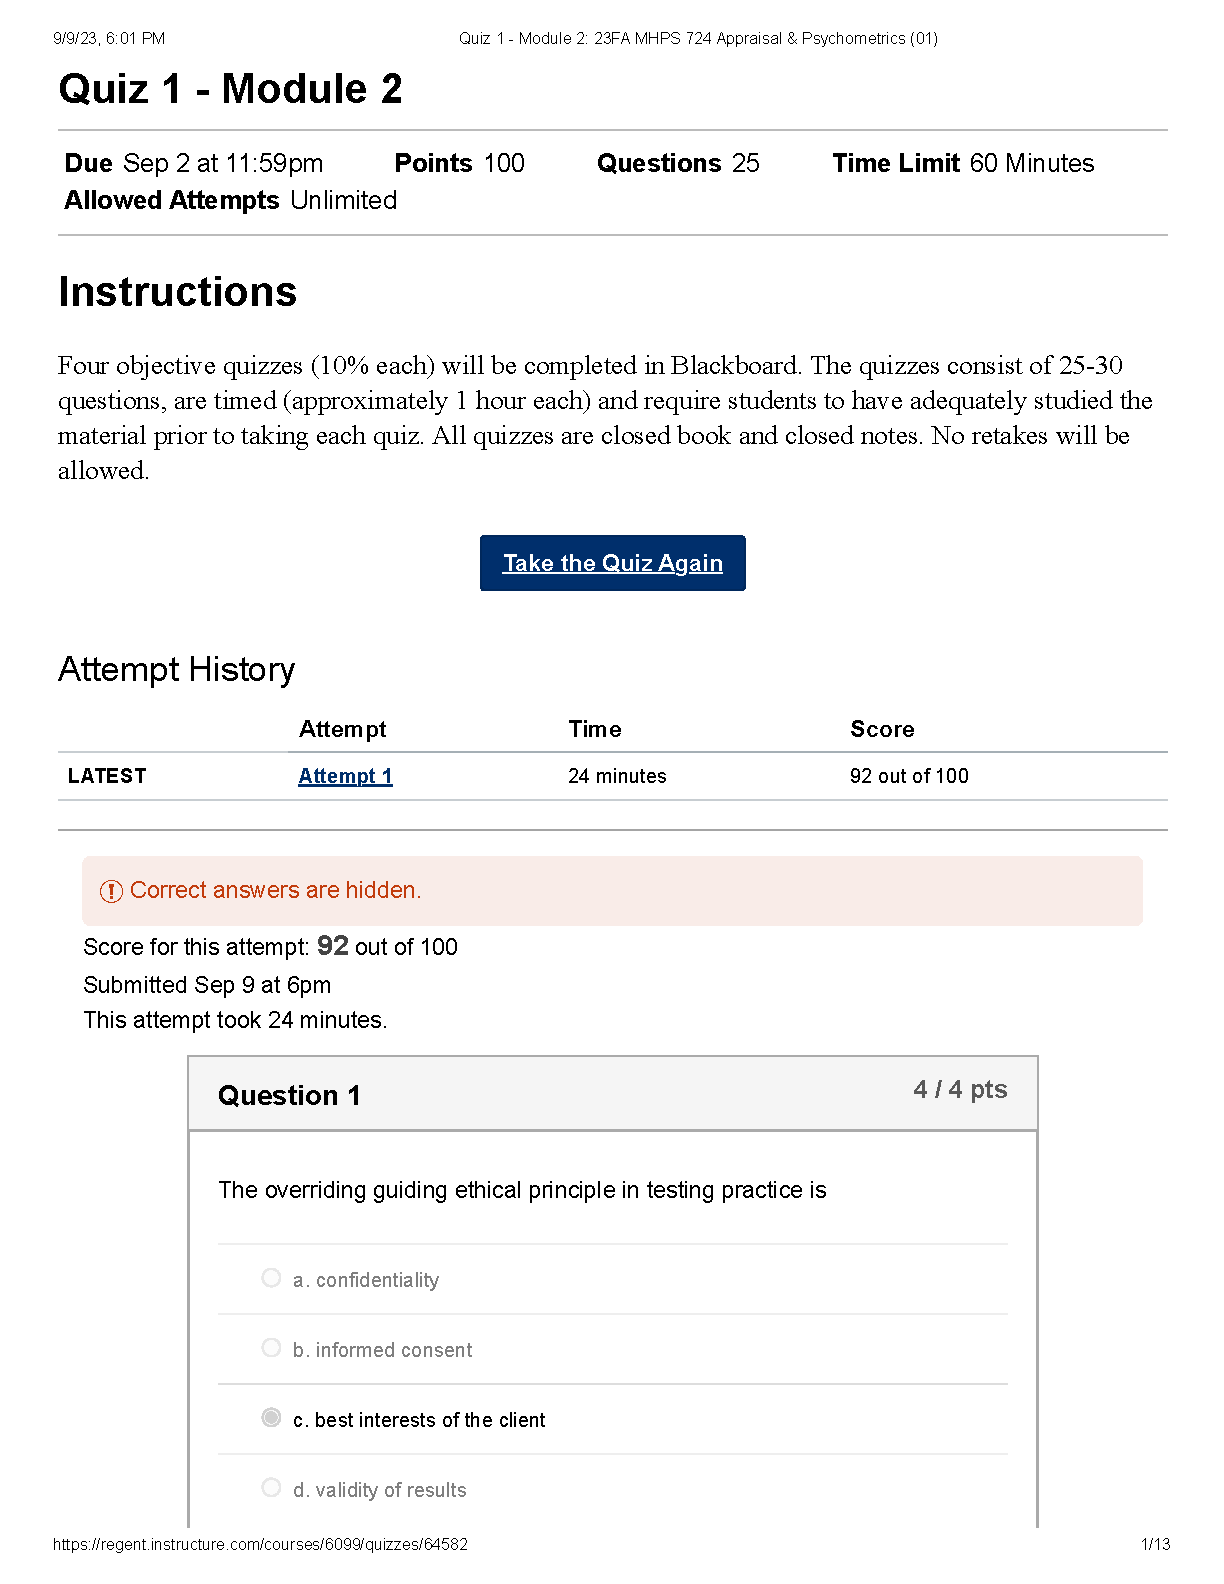The height and width of the screenshot is (1584, 1224).
Task: Click the 92 out of 100 score cell
Action: [909, 776]
